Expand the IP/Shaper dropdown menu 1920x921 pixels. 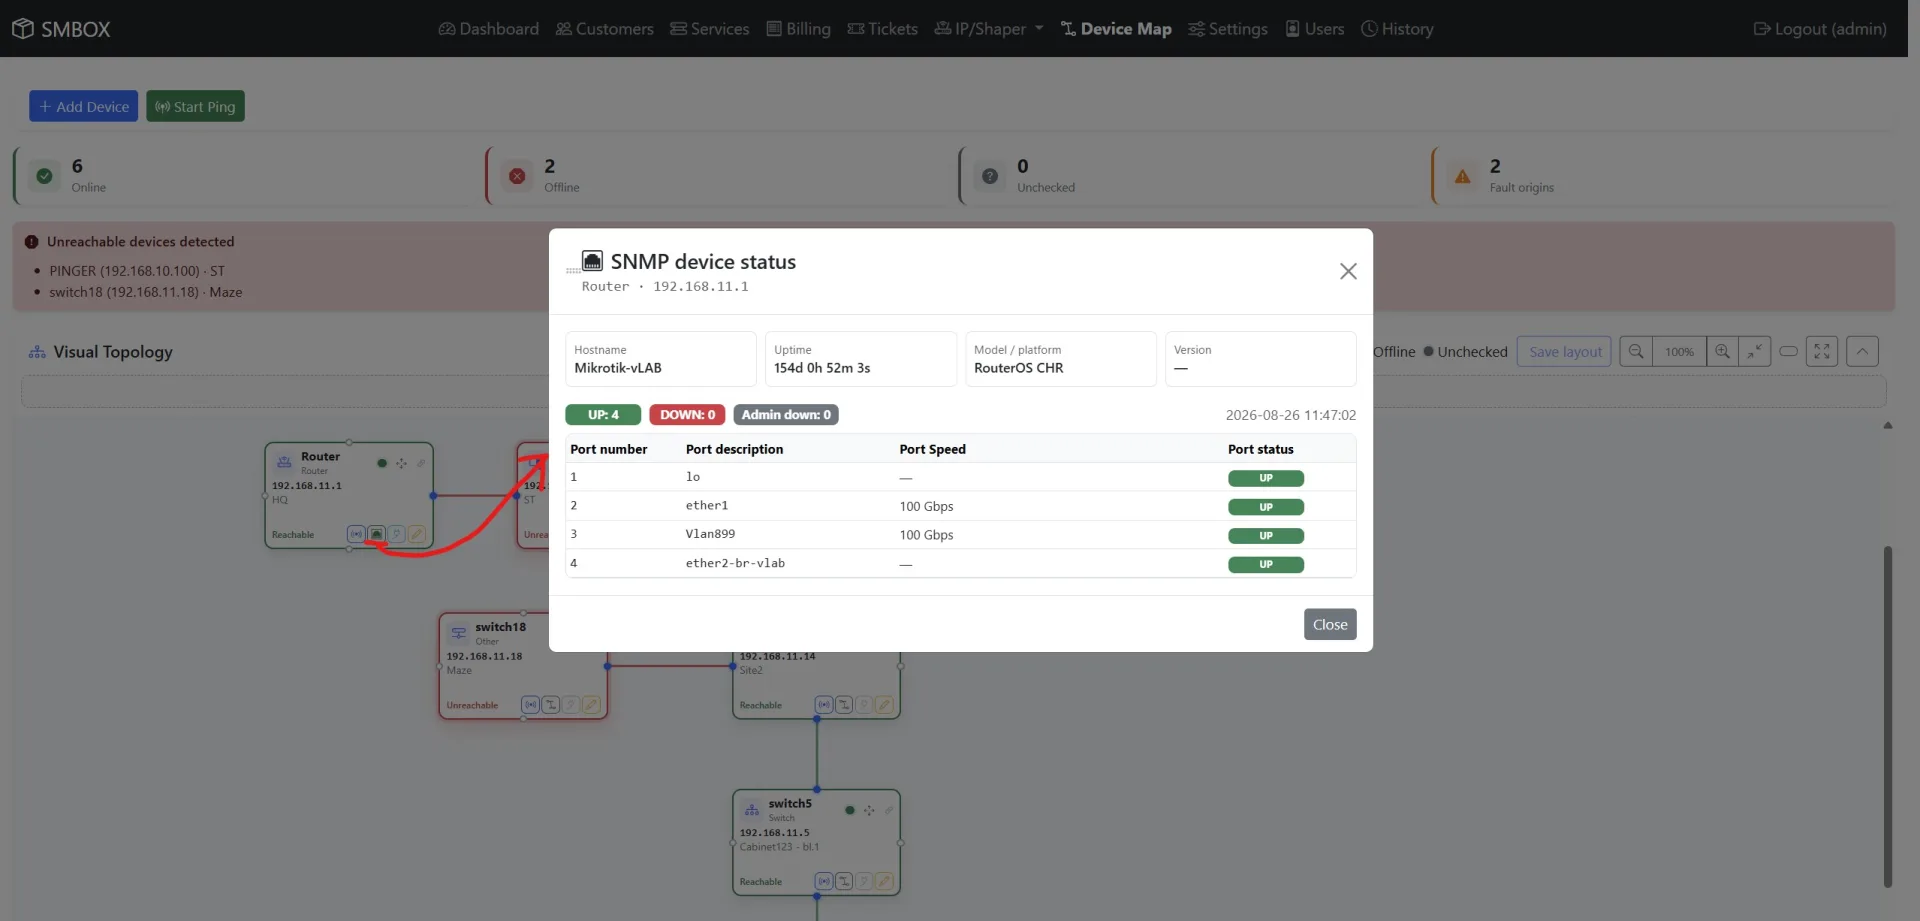[x=989, y=29]
